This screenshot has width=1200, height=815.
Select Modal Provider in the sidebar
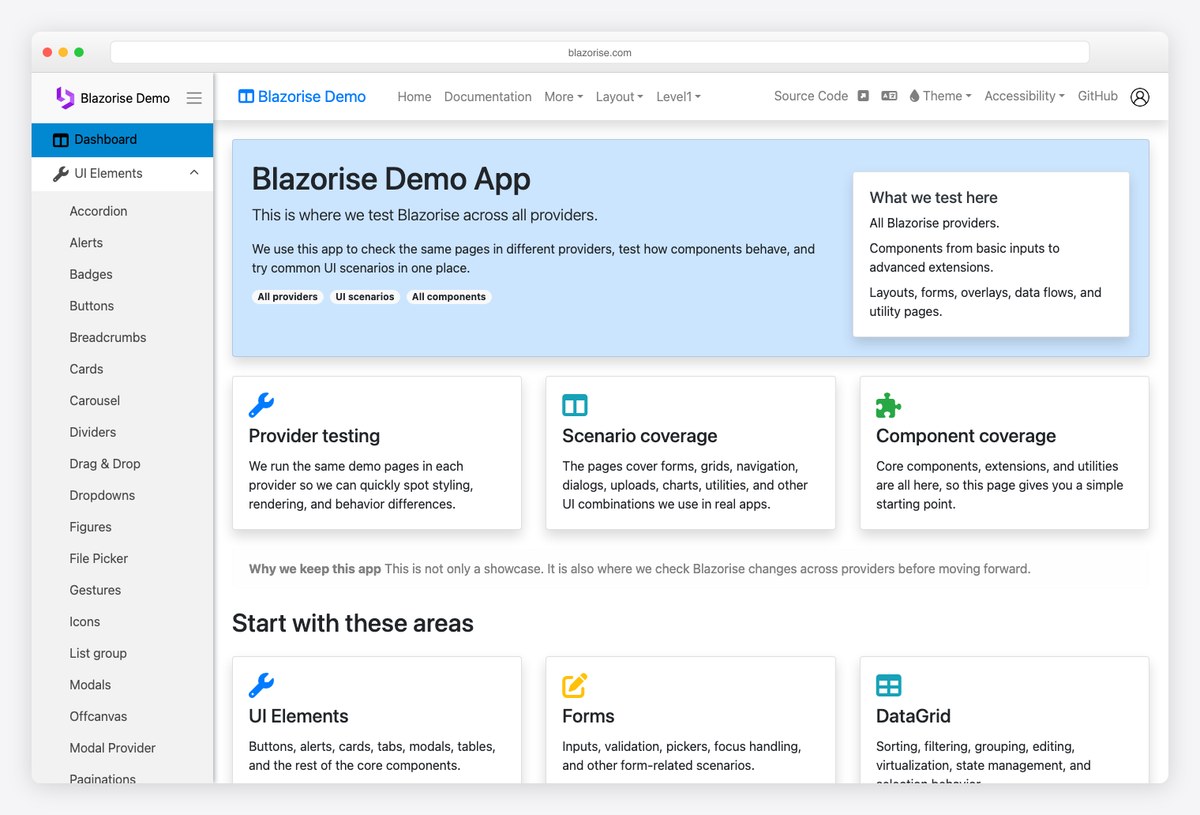[x=113, y=748]
